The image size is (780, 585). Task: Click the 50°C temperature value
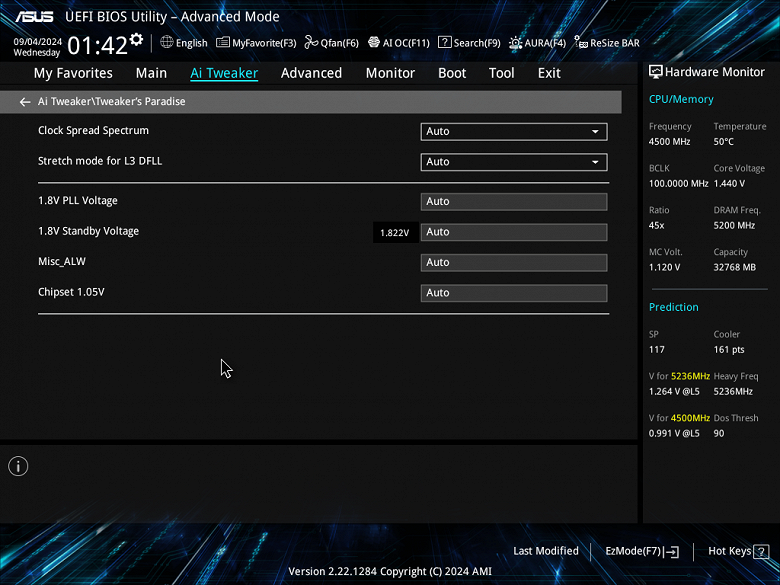[x=724, y=142]
